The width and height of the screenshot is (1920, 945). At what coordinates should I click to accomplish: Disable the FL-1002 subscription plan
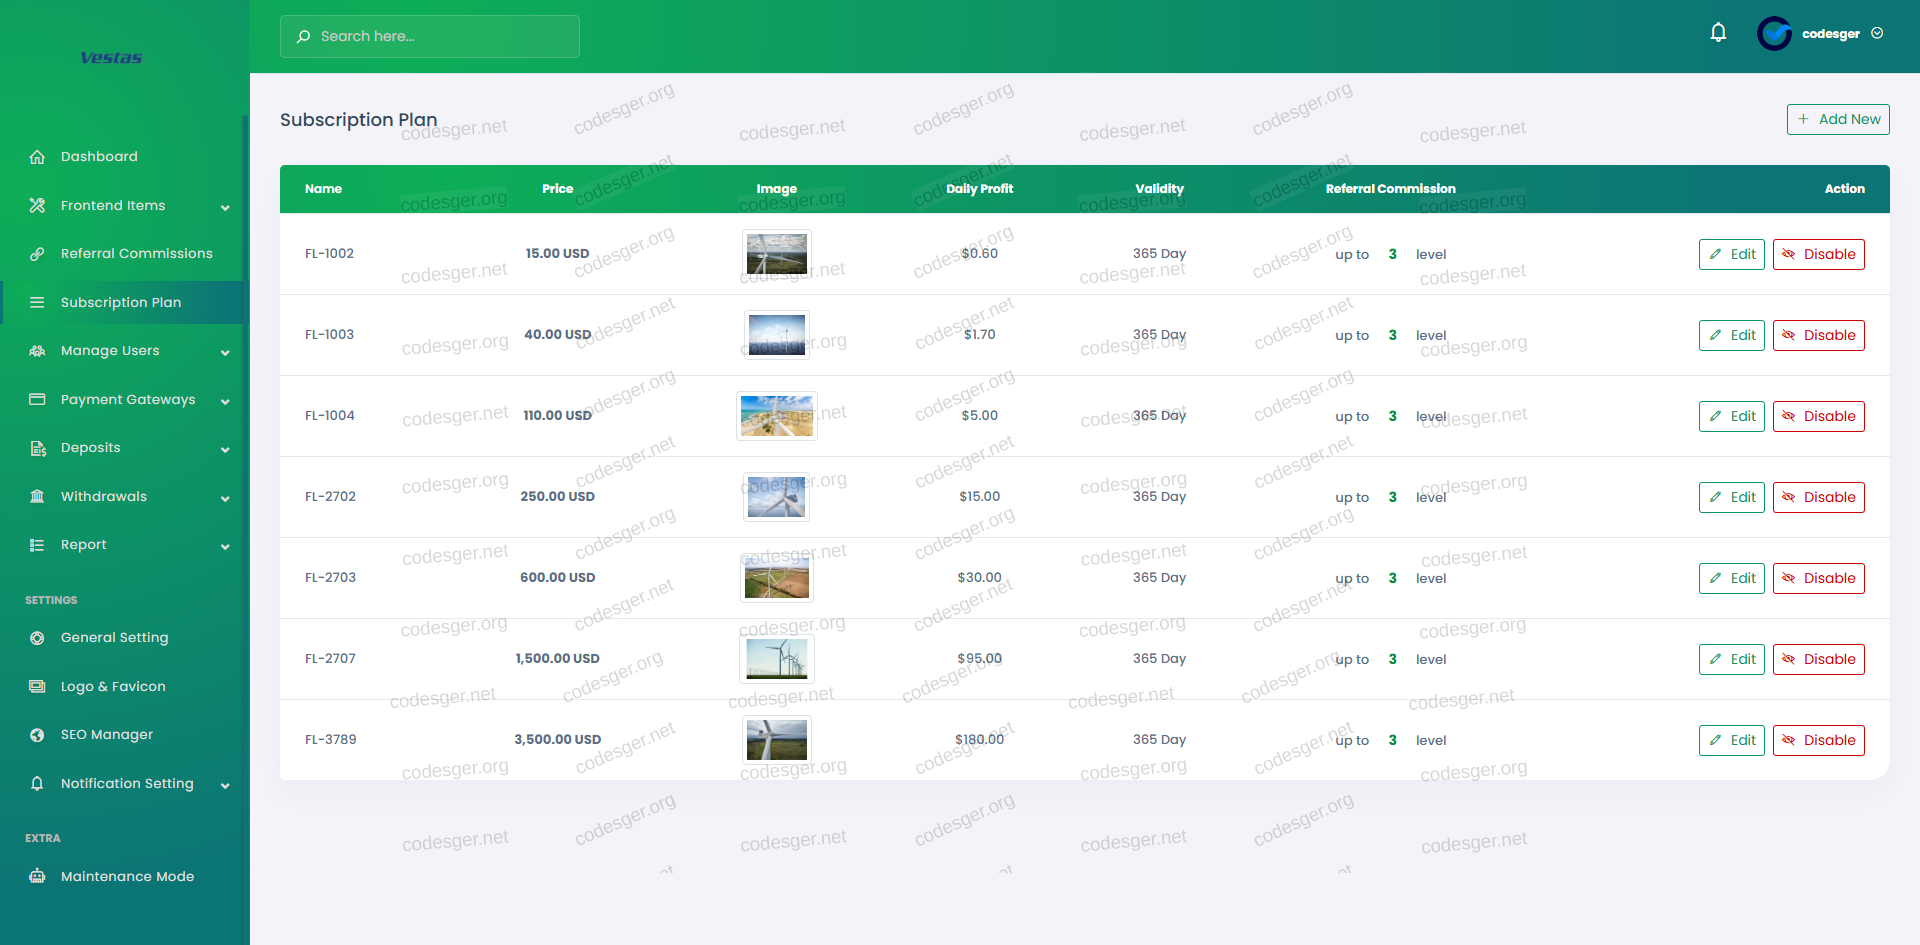coord(1818,254)
